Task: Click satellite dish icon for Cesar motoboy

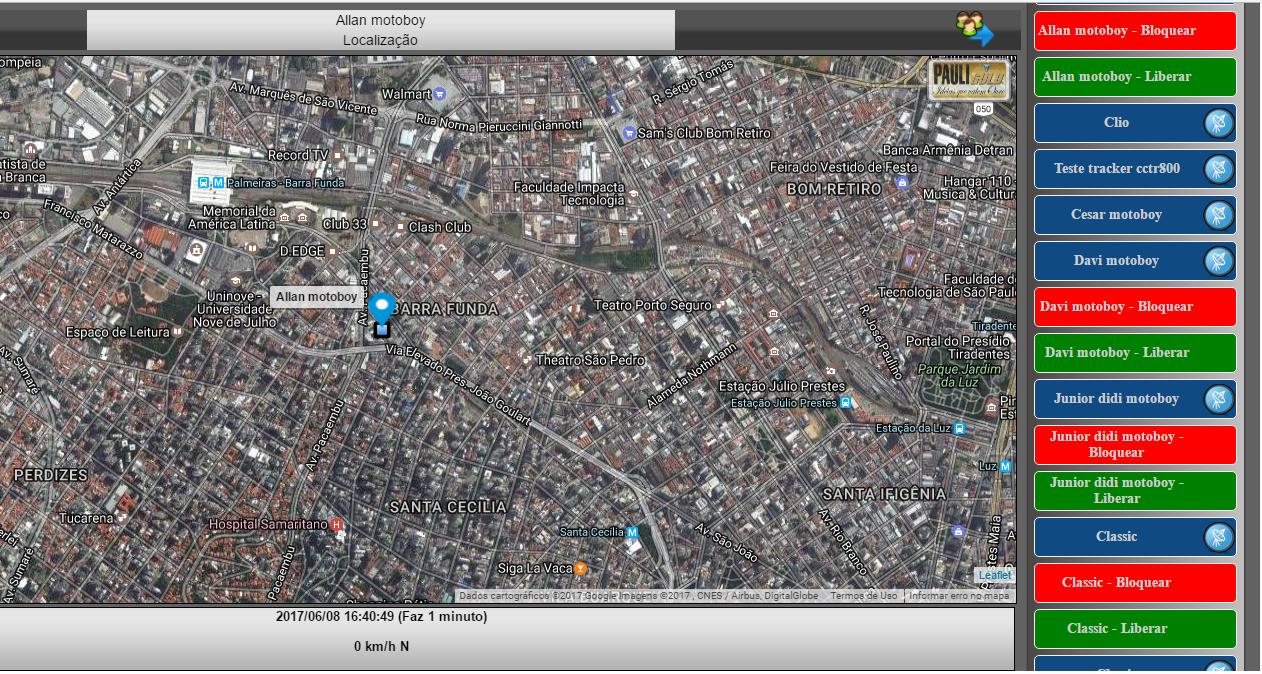Action: [1218, 215]
